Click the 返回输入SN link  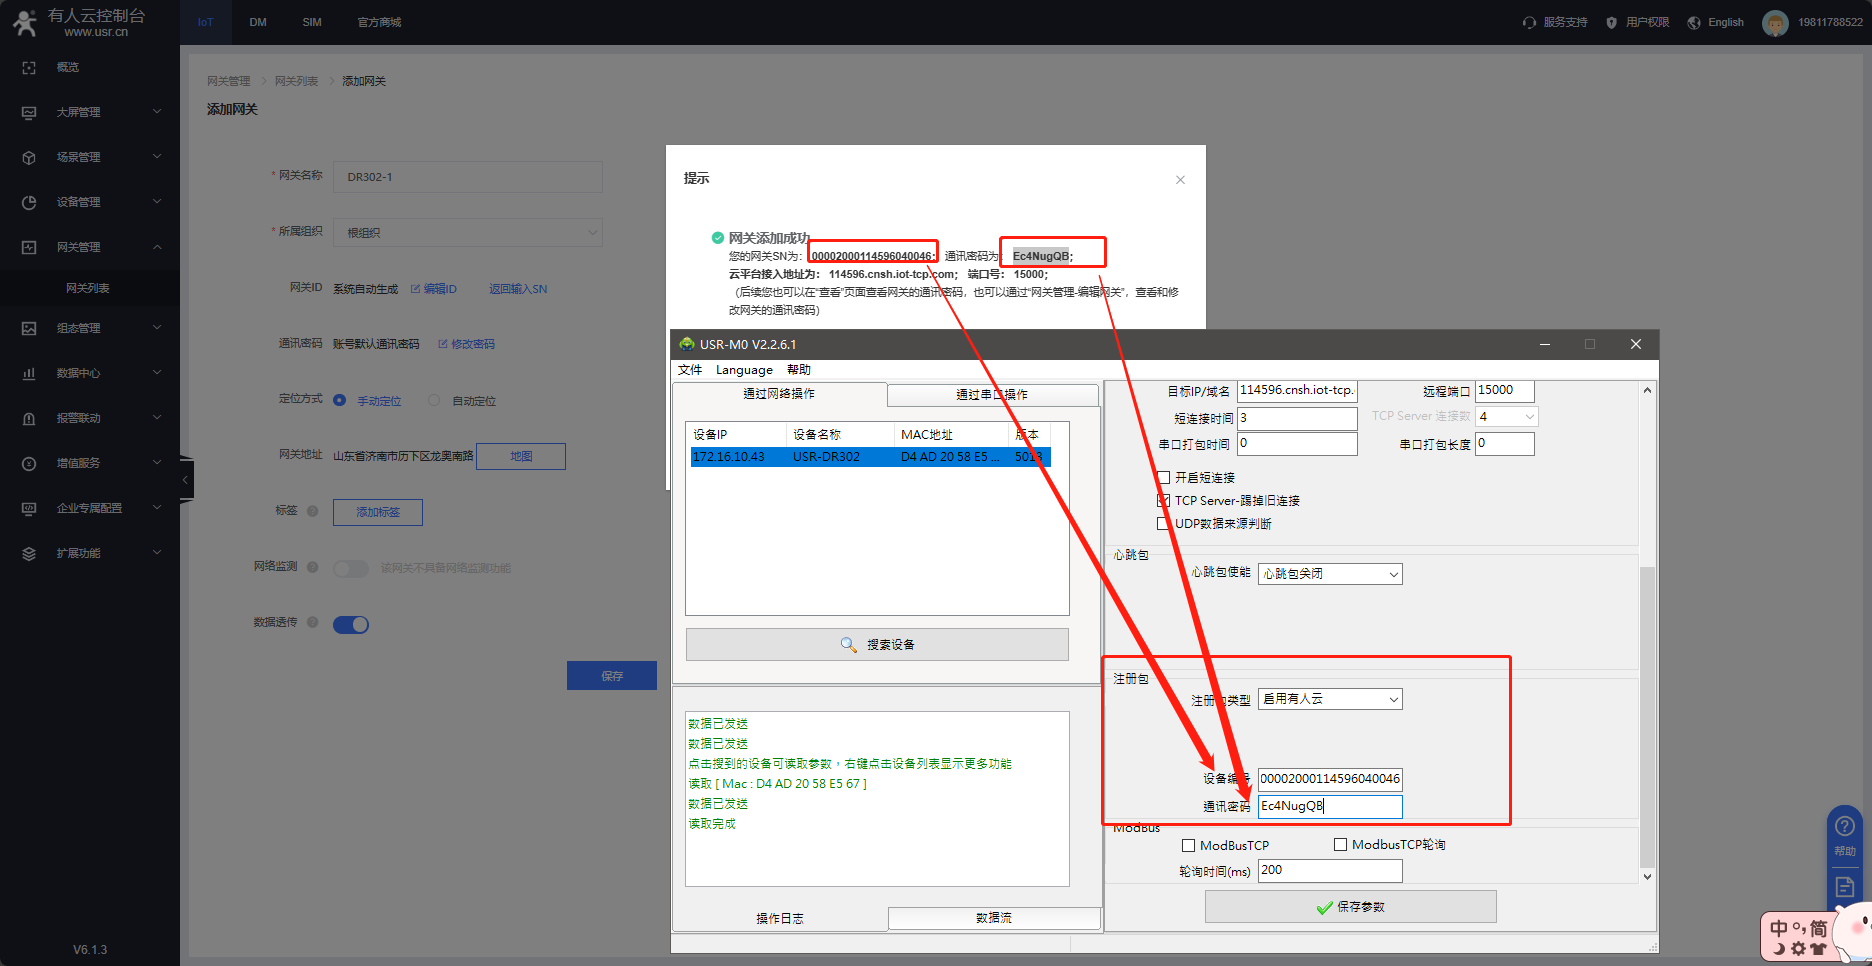tap(518, 289)
